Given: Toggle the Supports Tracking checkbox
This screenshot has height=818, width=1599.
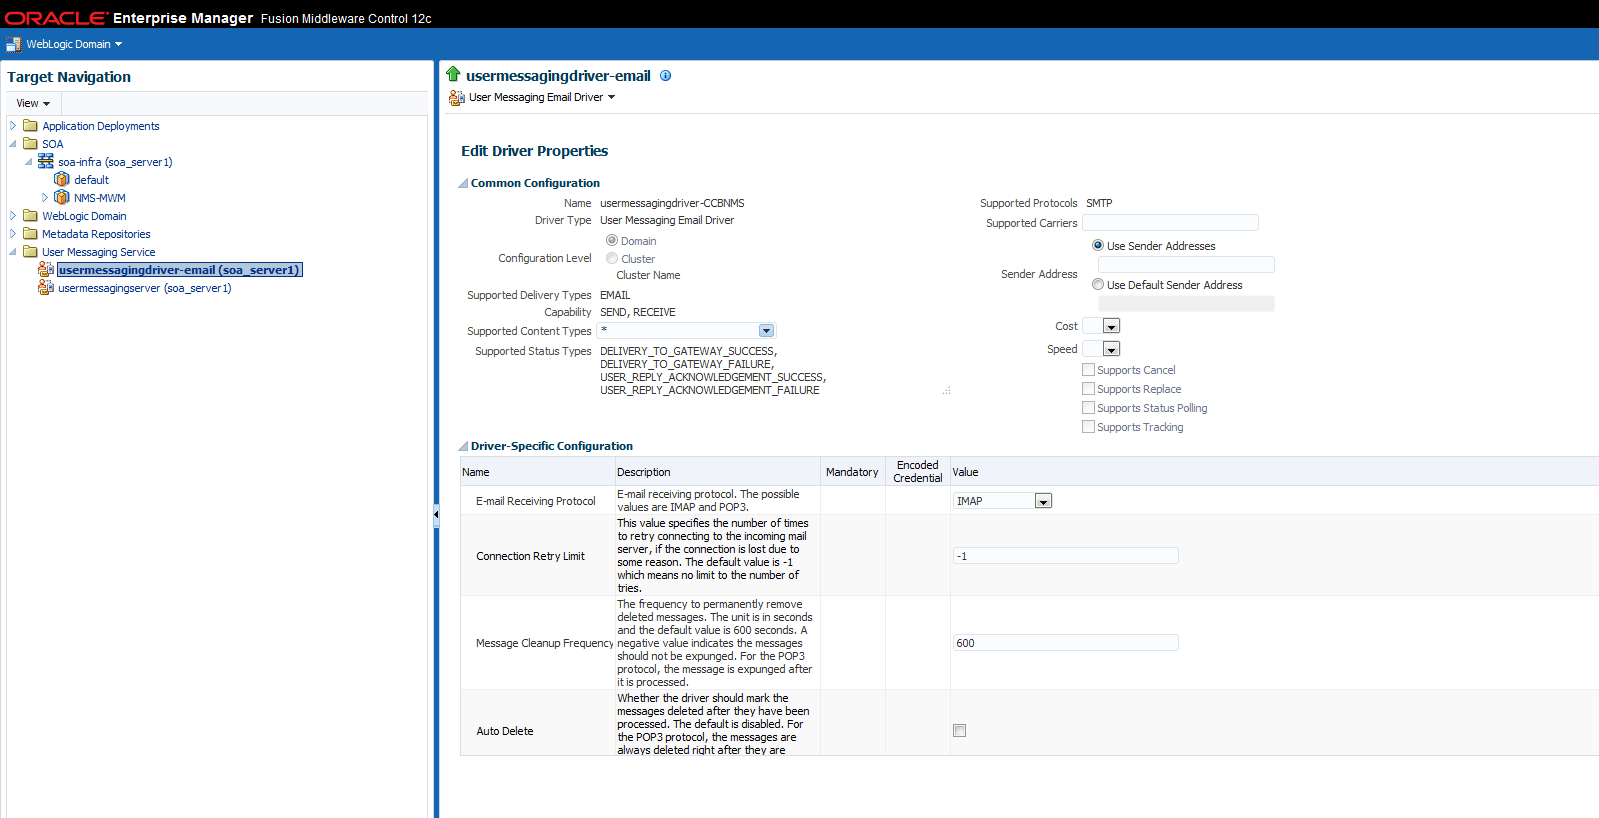Looking at the screenshot, I should [x=1088, y=426].
